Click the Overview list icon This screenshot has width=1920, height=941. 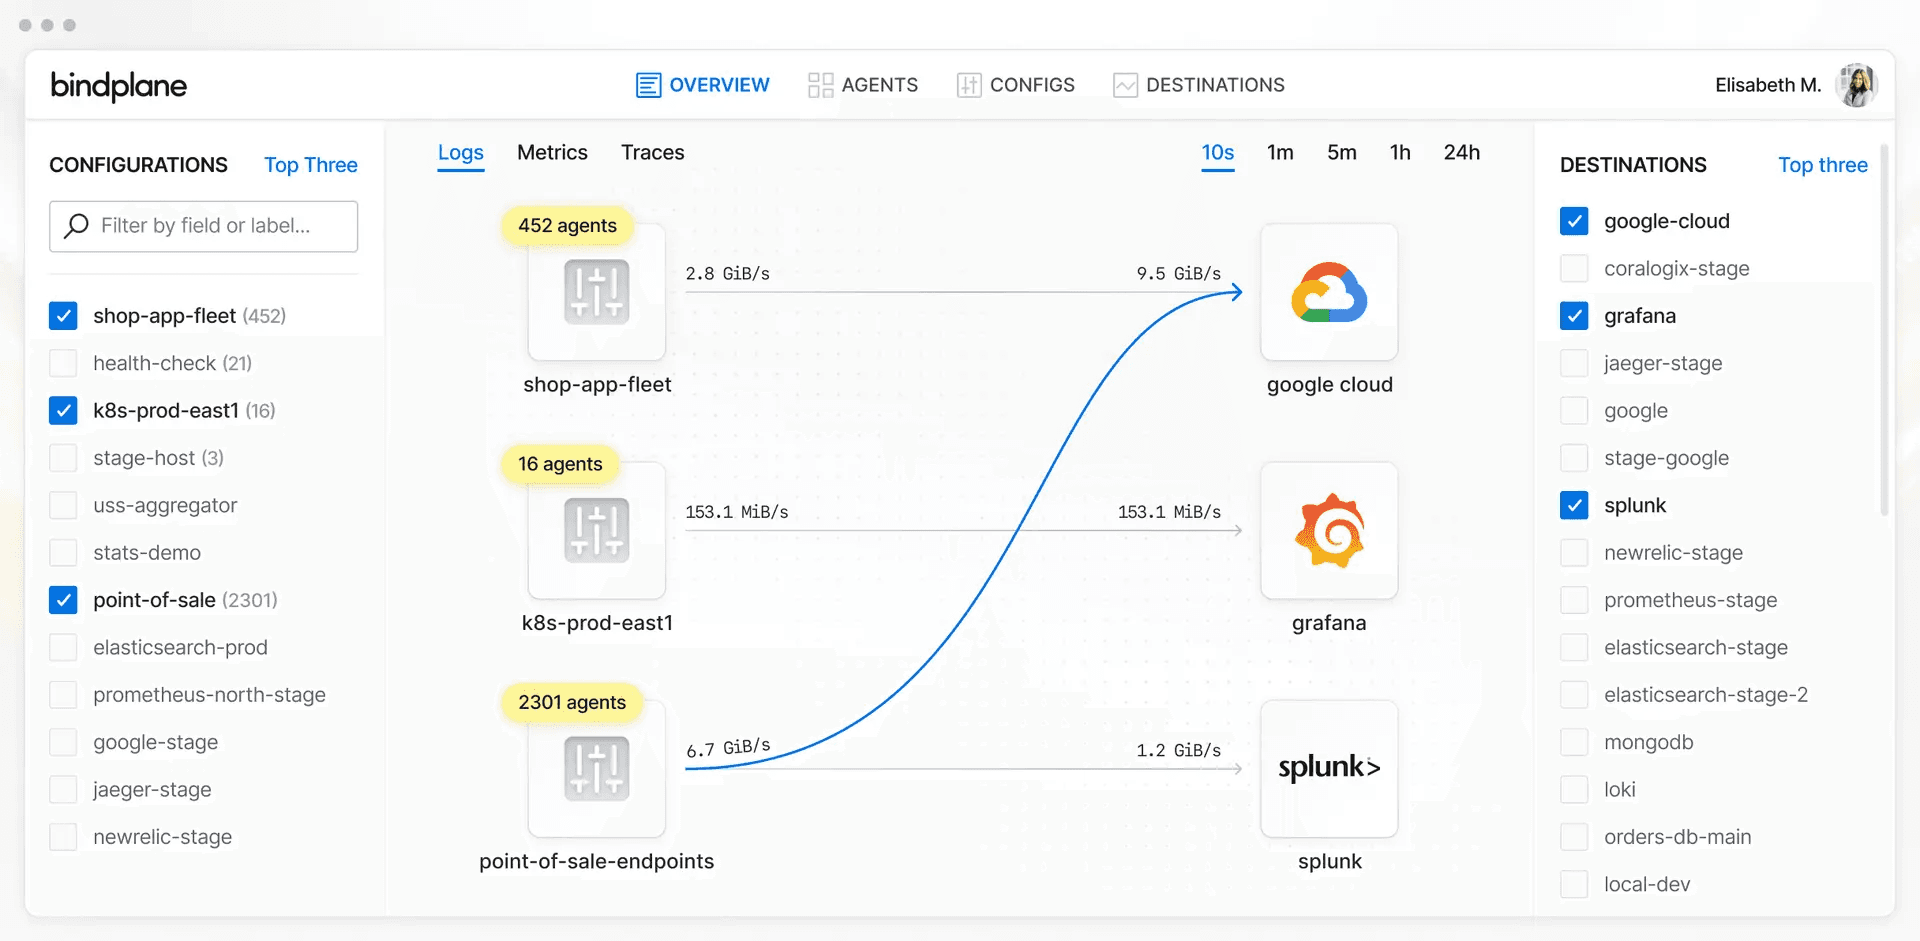click(x=648, y=85)
